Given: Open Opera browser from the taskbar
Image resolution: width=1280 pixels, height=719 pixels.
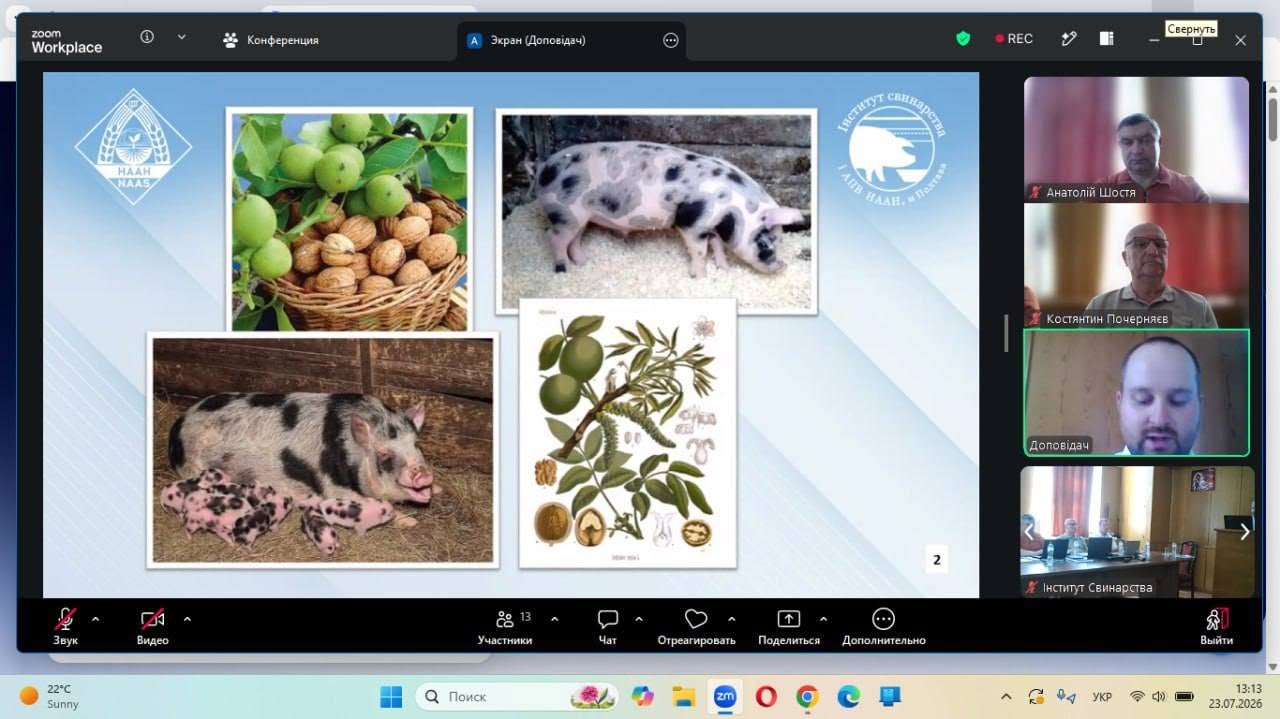Looking at the screenshot, I should (766, 696).
